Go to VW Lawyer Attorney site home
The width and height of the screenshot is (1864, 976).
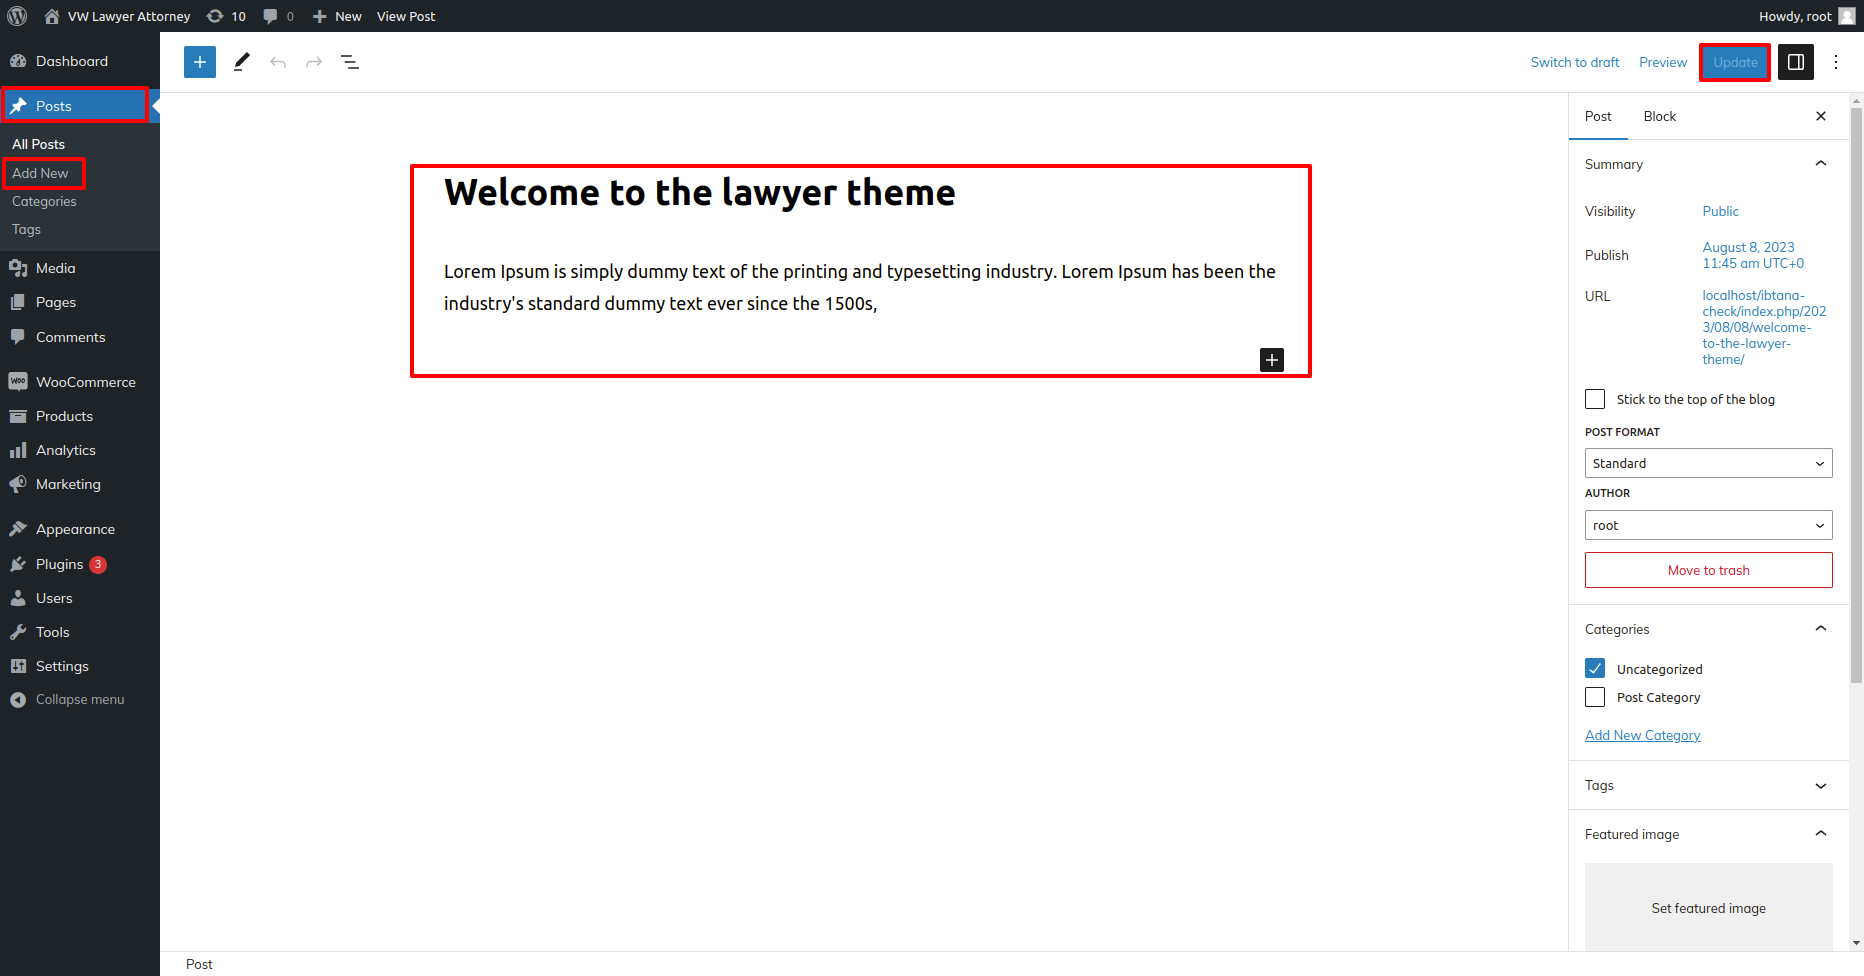117,16
